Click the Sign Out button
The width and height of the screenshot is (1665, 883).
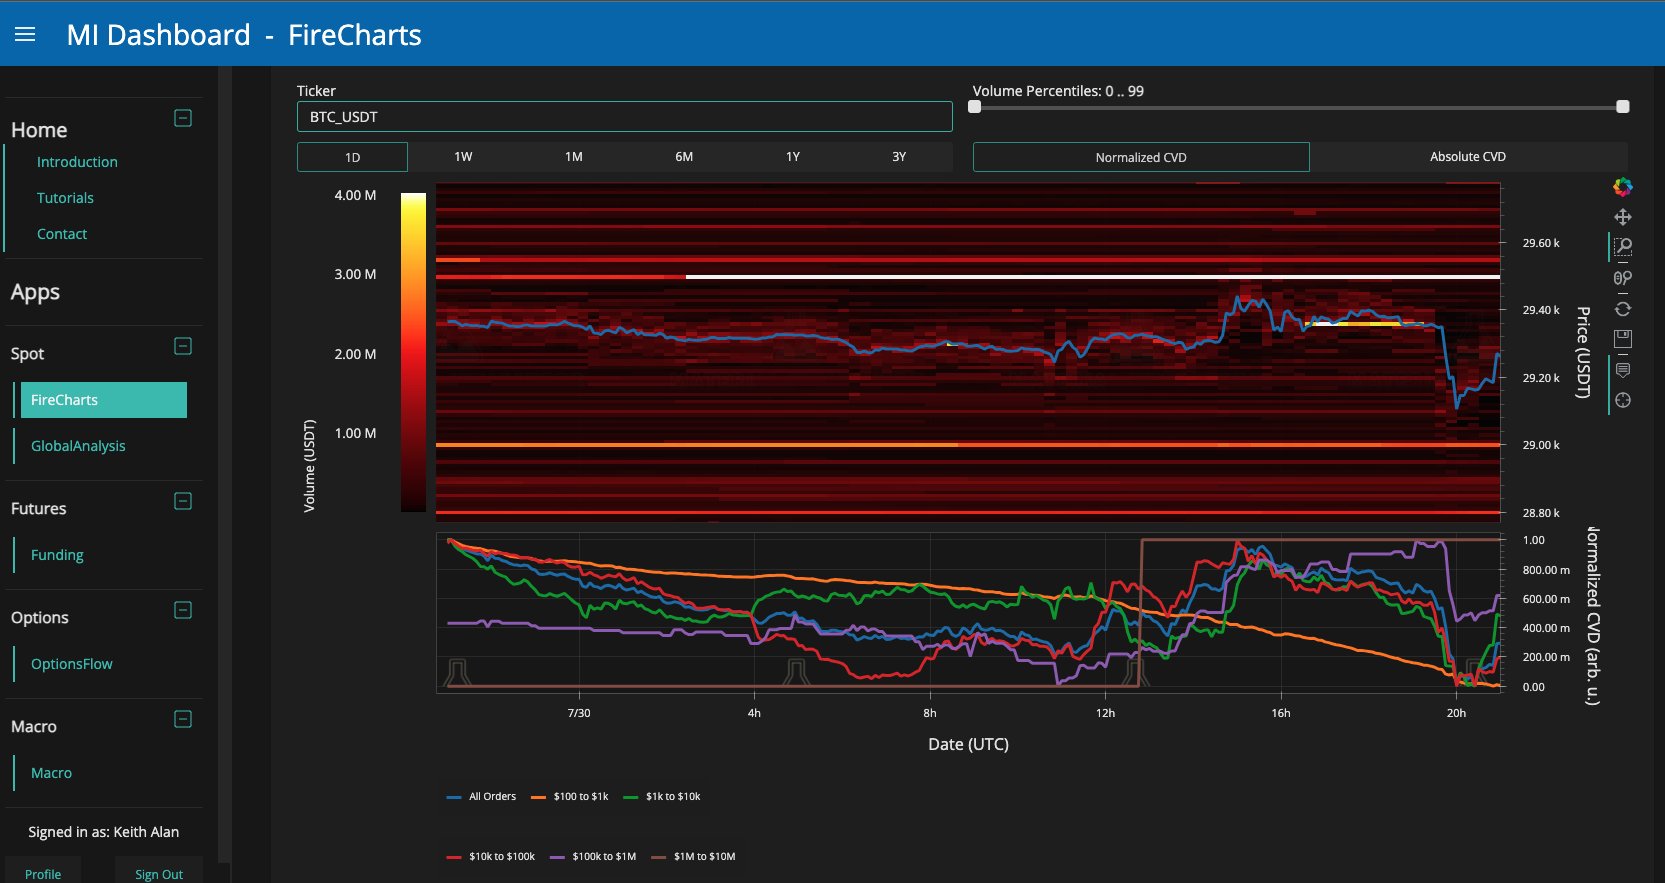159,874
